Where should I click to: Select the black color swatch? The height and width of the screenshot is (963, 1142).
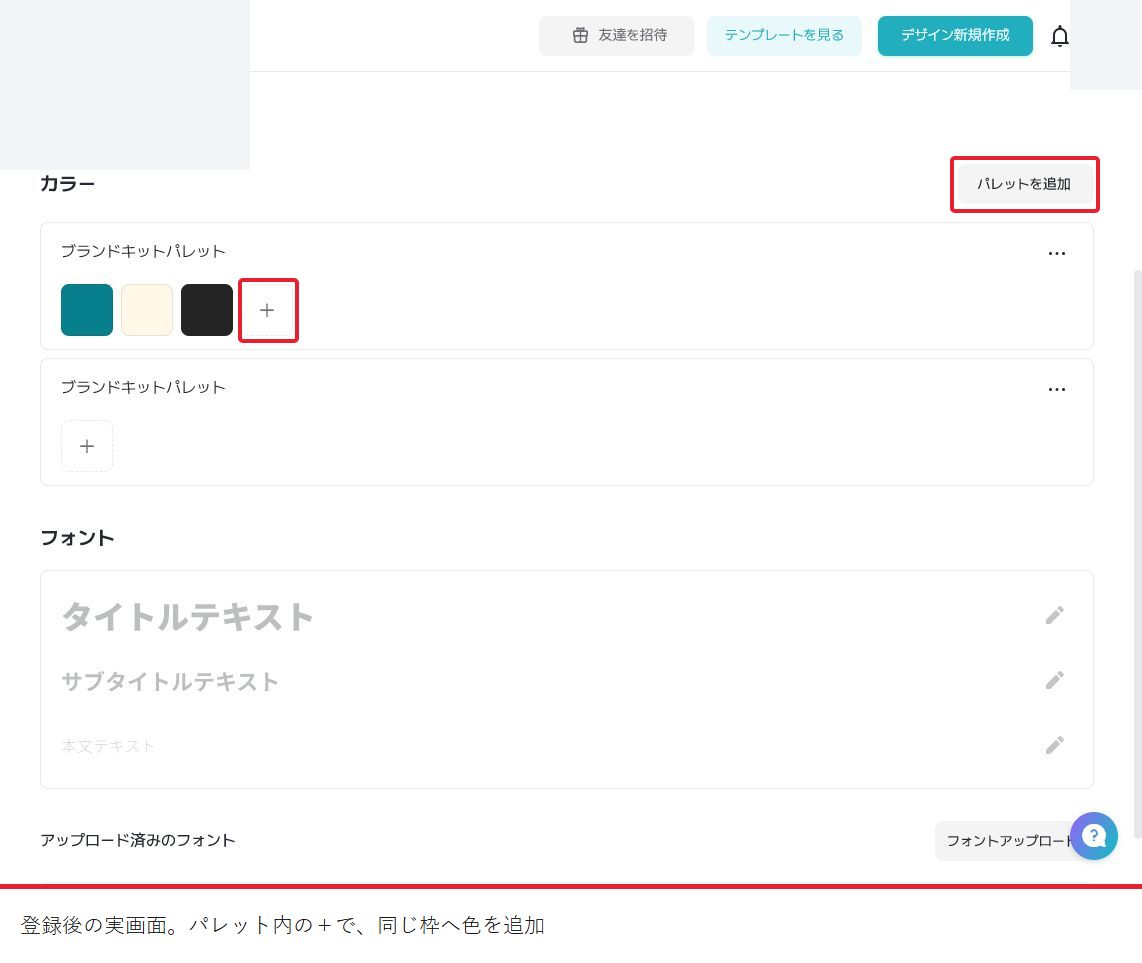pos(207,310)
